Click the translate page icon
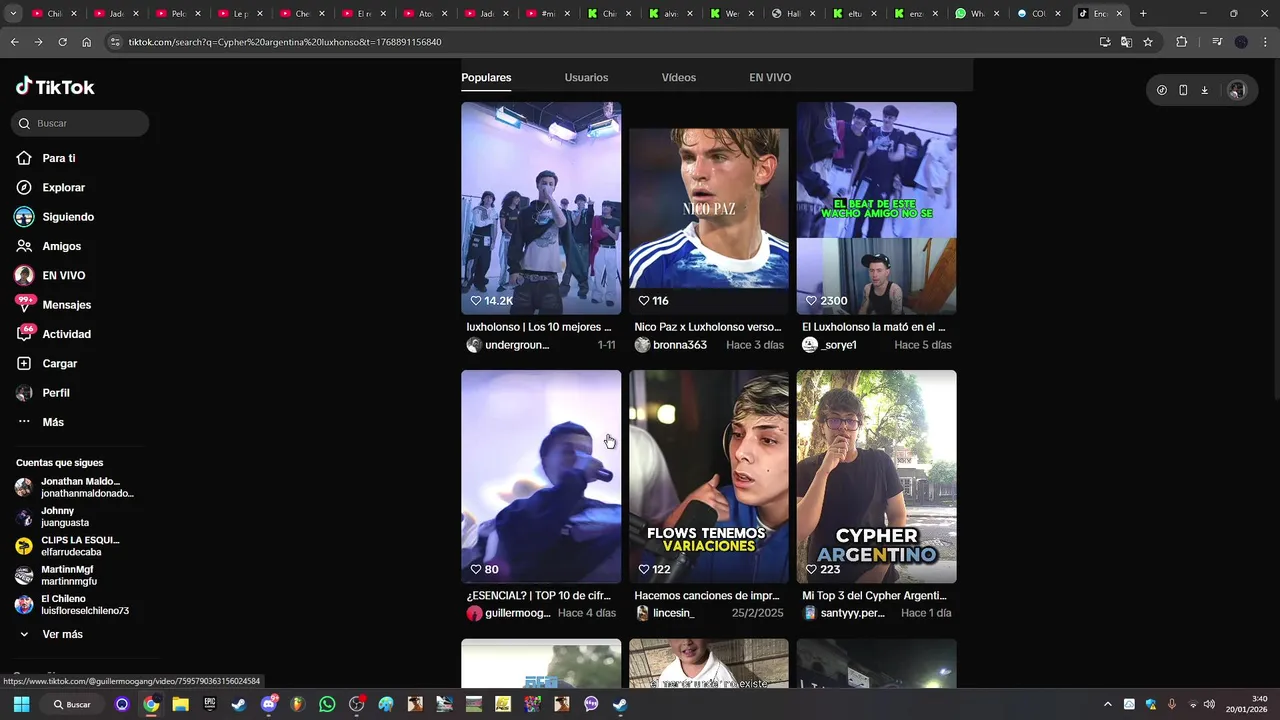Image resolution: width=1280 pixels, height=720 pixels. (x=1126, y=42)
